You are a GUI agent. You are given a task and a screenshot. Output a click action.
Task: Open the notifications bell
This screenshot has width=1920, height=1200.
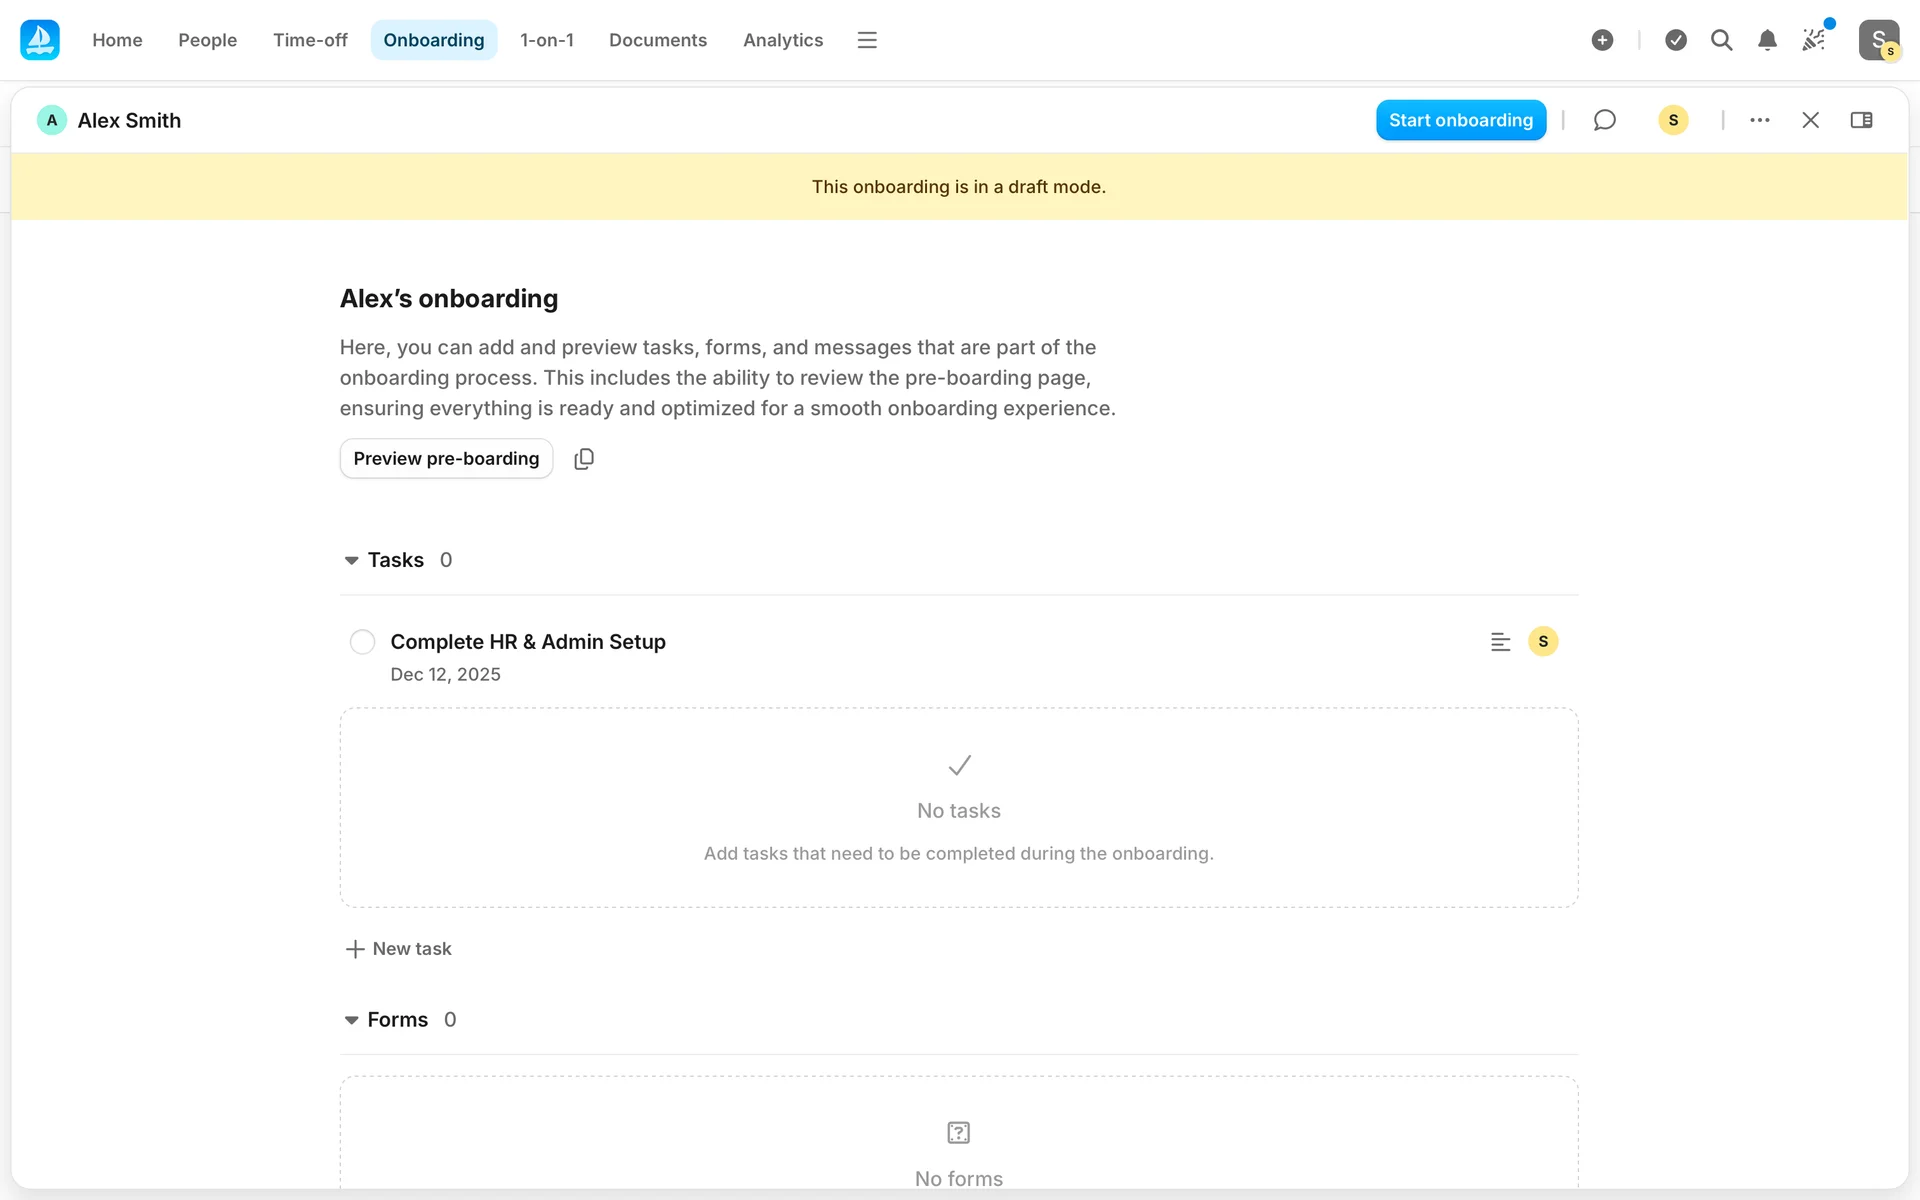click(x=1767, y=40)
